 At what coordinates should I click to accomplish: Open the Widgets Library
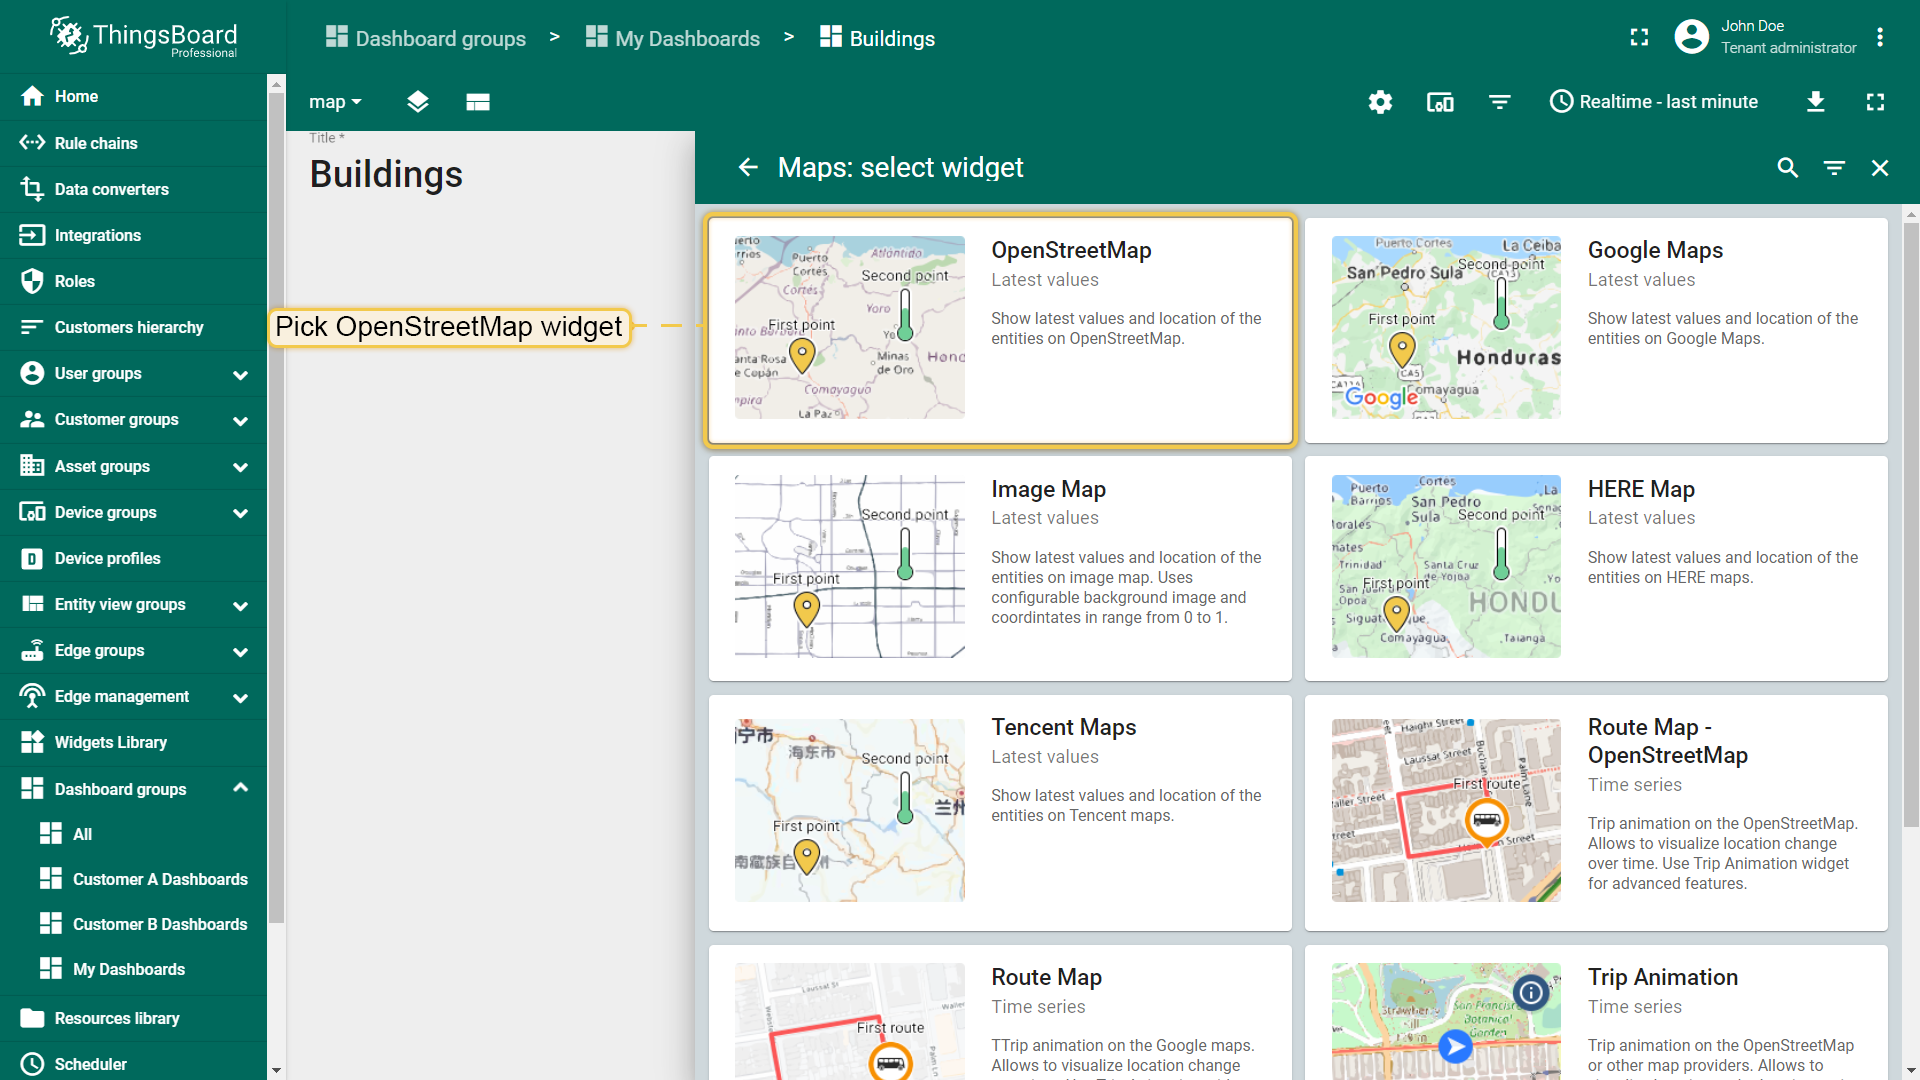(133, 742)
